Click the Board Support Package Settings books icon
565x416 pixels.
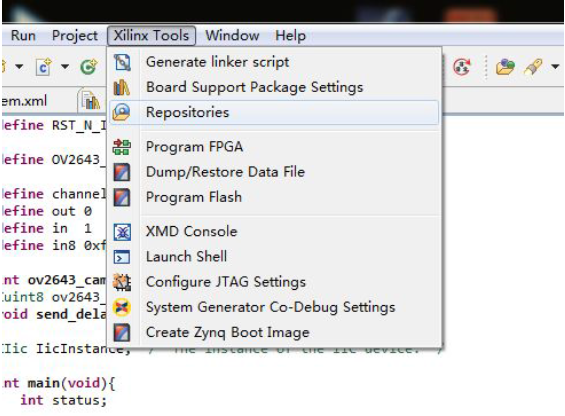point(122,87)
